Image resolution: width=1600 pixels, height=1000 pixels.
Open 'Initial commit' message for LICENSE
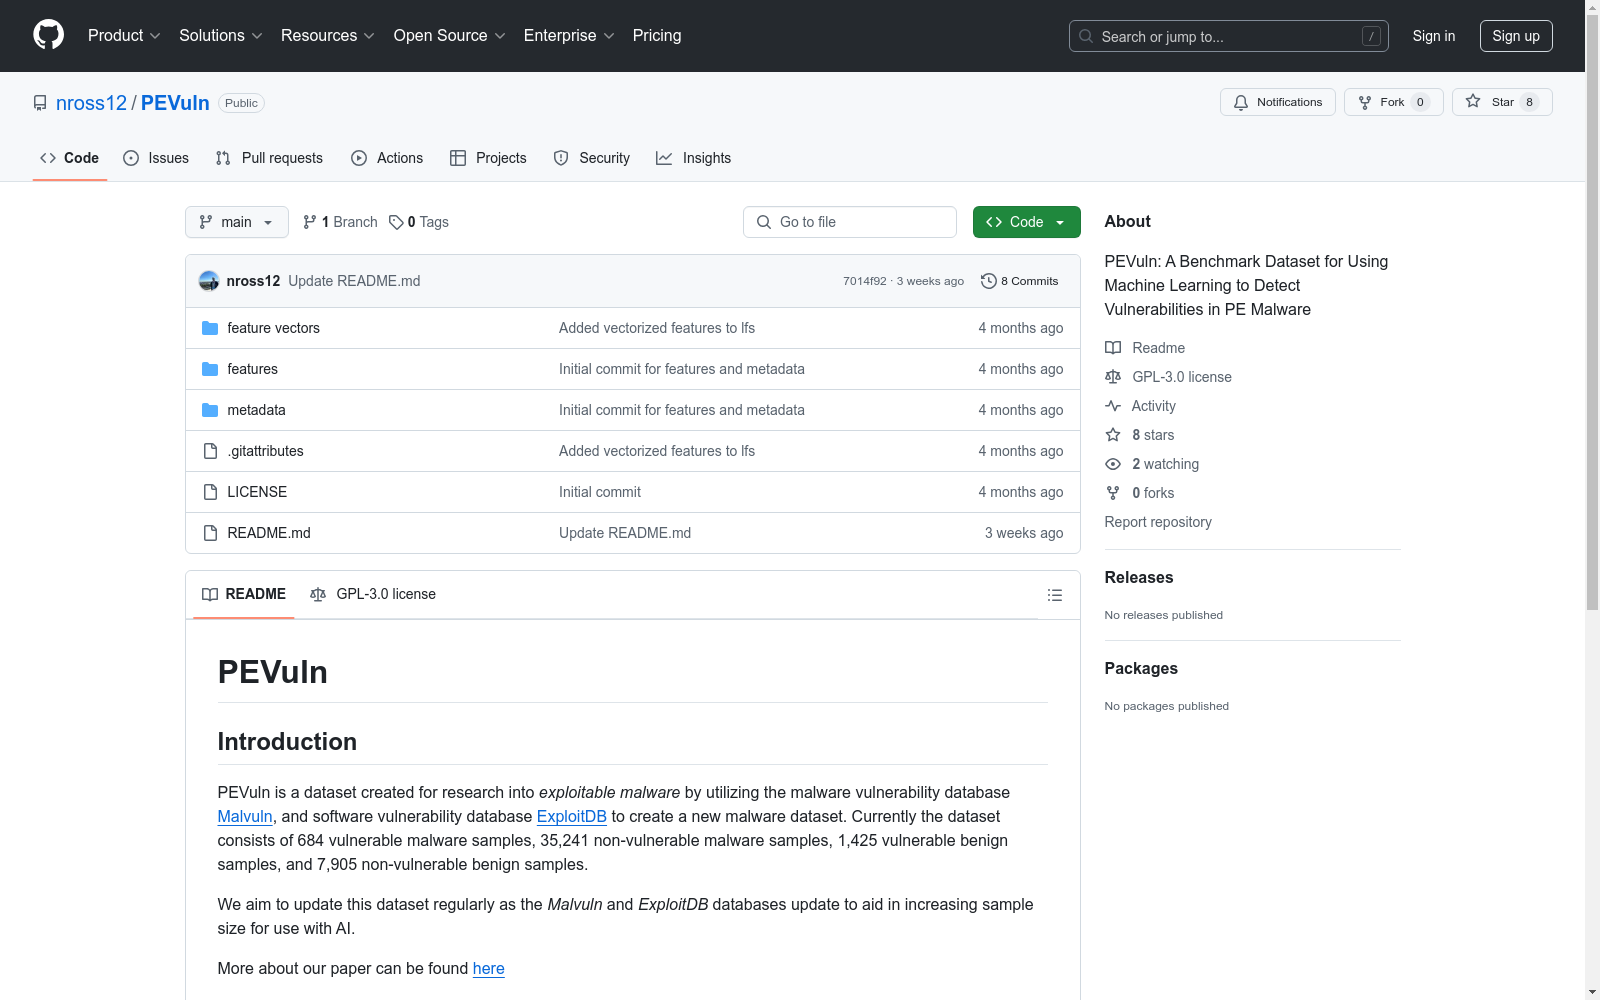point(600,492)
